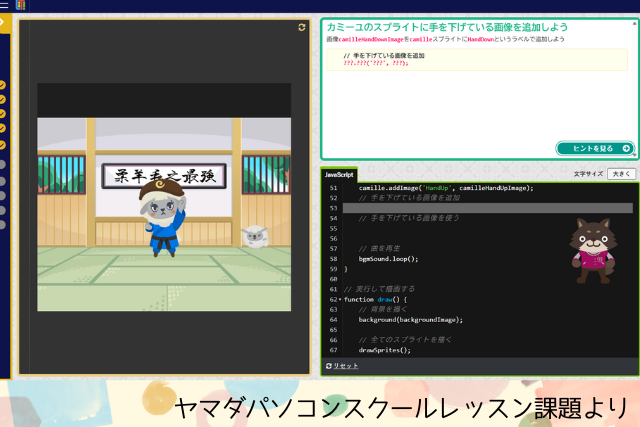This screenshot has width=640, height=427.
Task: Click the arrow icon on the hint button
Action: 626,148
